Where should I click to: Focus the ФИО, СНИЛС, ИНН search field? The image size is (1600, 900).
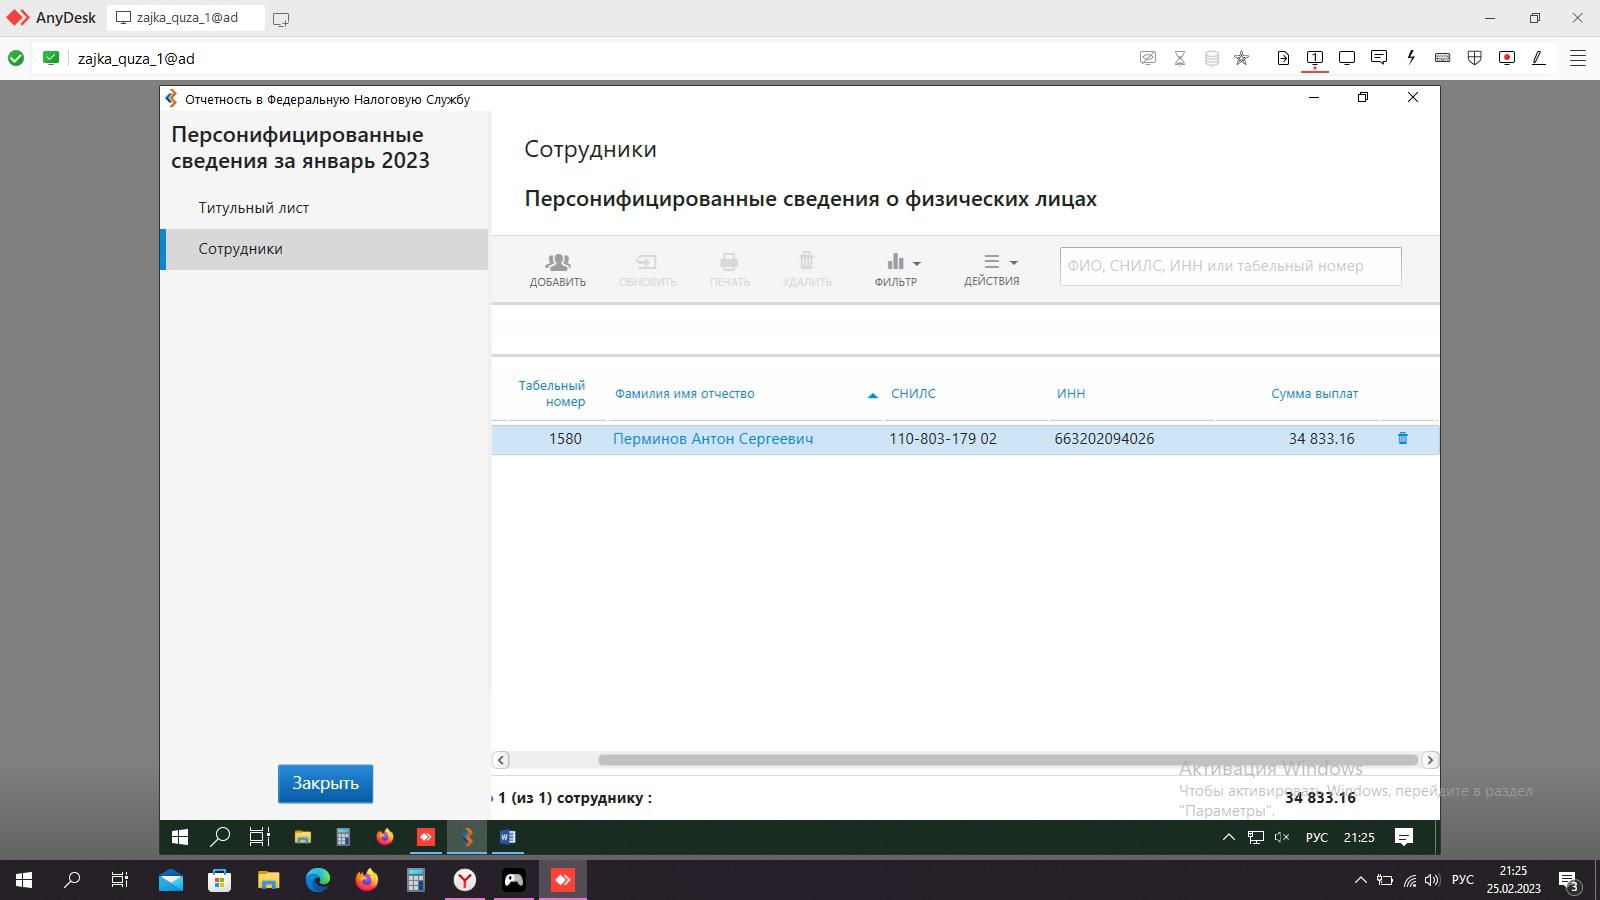pos(1230,266)
